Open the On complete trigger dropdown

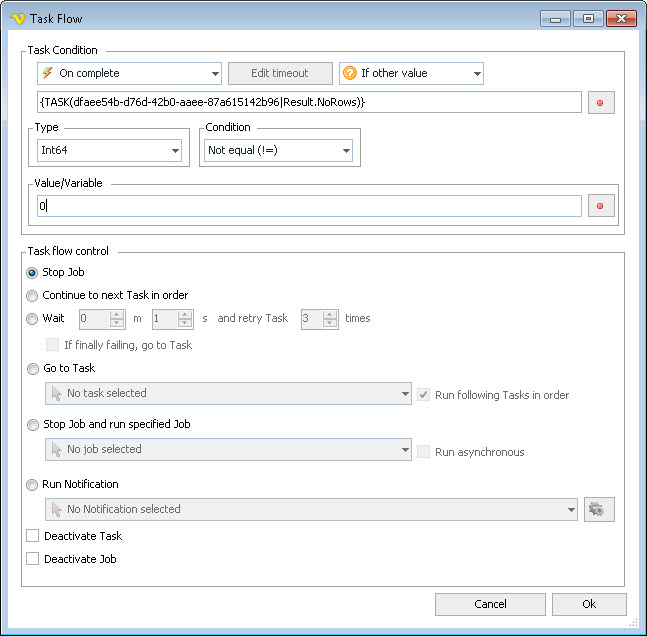tap(129, 73)
